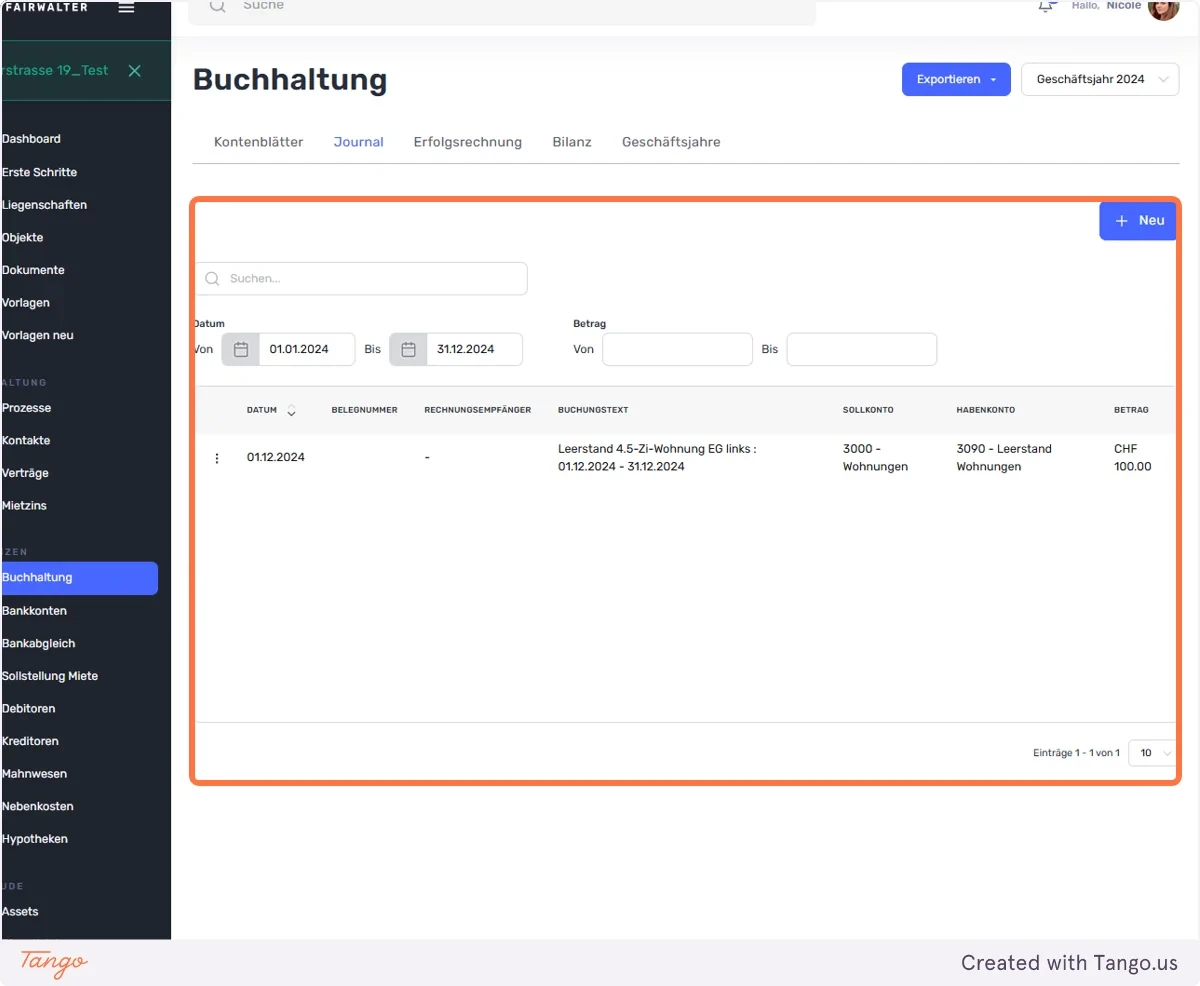Open Erste Schritte in sidebar
Screen dimensions: 1200x986
[39, 172]
